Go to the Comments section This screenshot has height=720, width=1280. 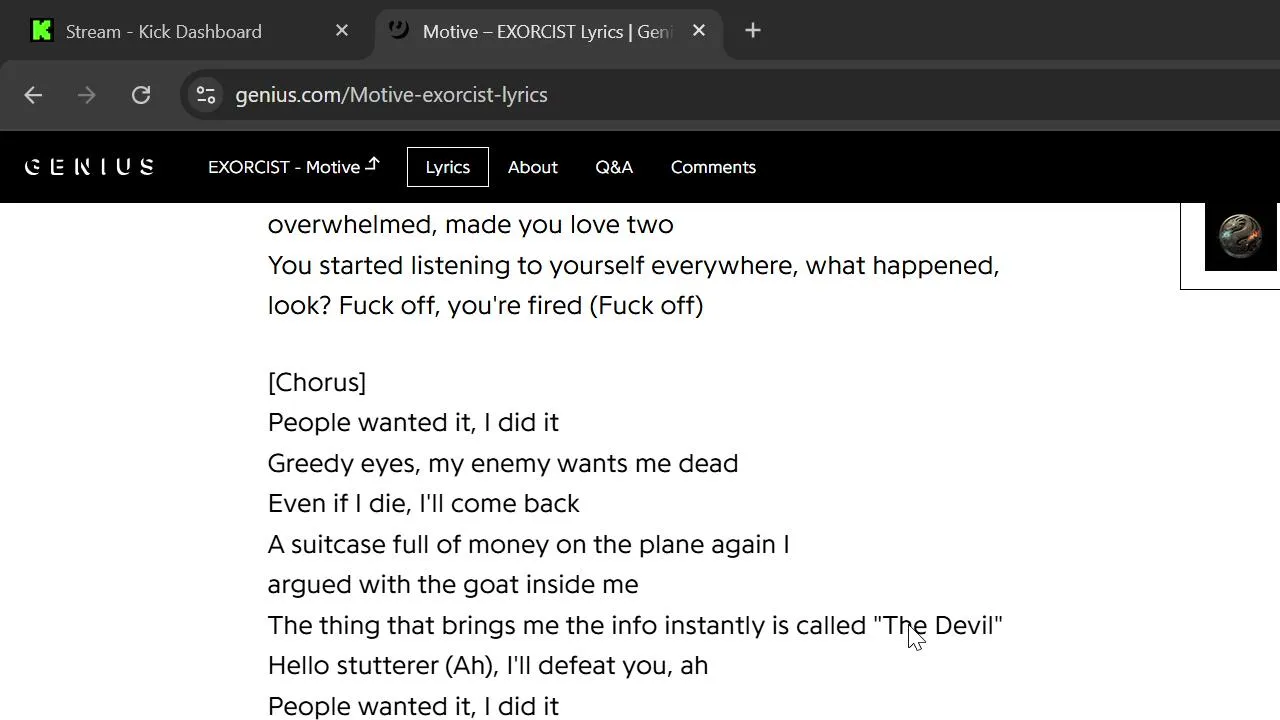tap(713, 167)
